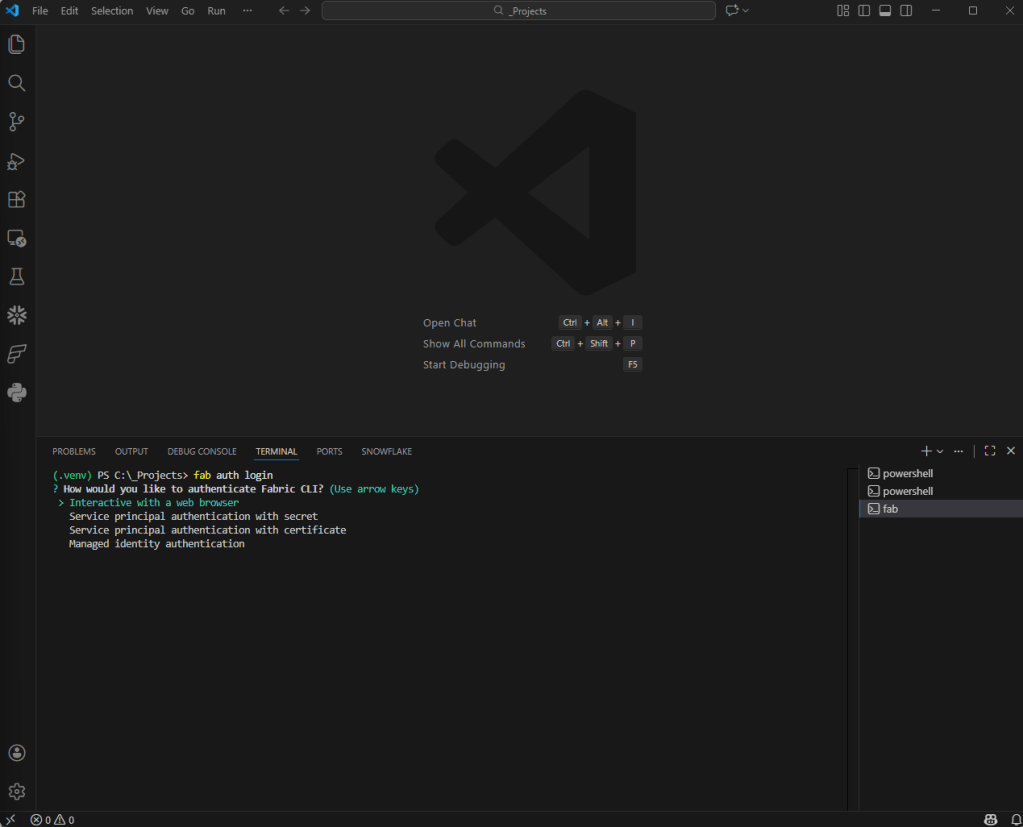Open the terminal panel more actions menu
Screen dimensions: 1023x827
959,451
